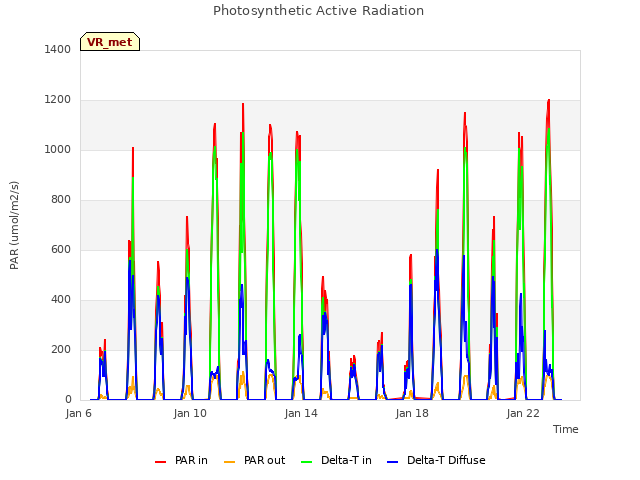Click the 800 y-axis tick label
This screenshot has width=640, height=480.
[61, 200]
